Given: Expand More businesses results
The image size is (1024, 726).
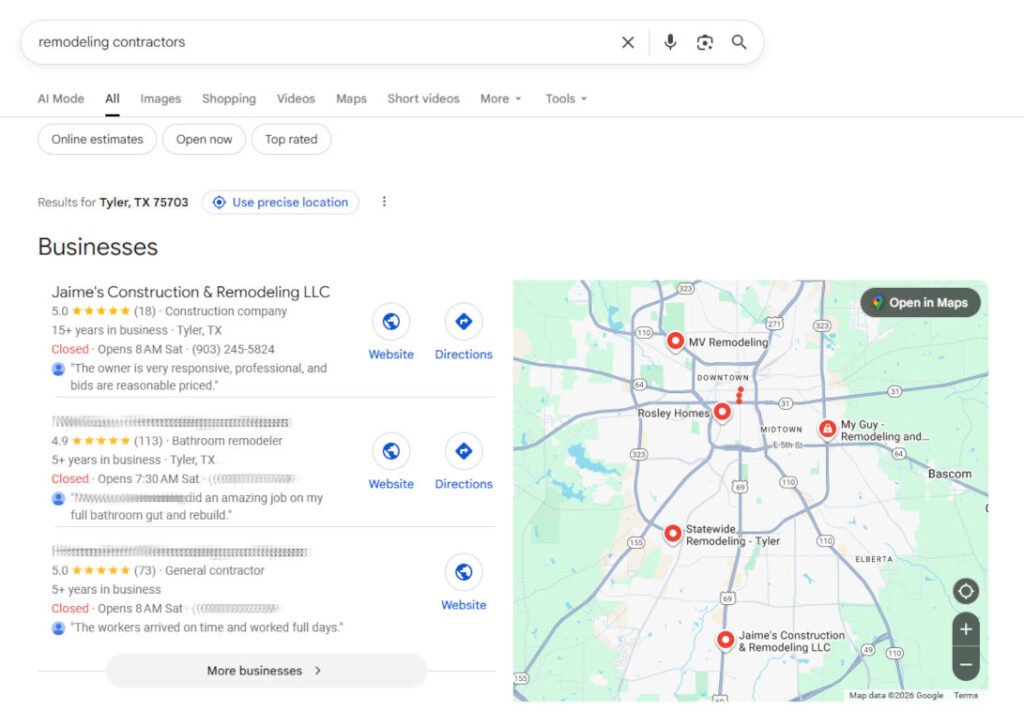Looking at the screenshot, I should [x=264, y=671].
